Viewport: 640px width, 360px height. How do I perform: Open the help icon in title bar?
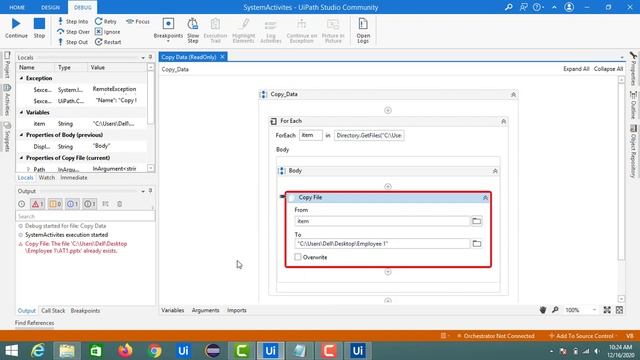tap(537, 7)
